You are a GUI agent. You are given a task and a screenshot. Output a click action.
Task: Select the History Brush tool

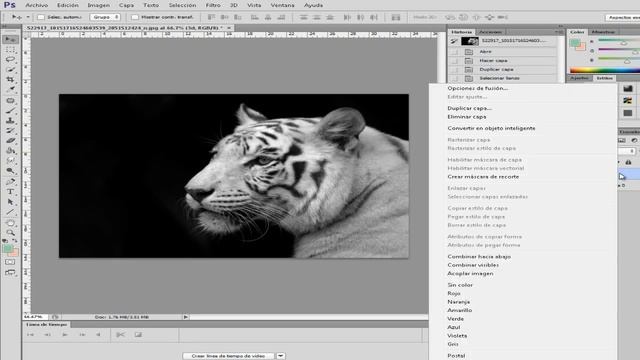pyautogui.click(x=10, y=131)
